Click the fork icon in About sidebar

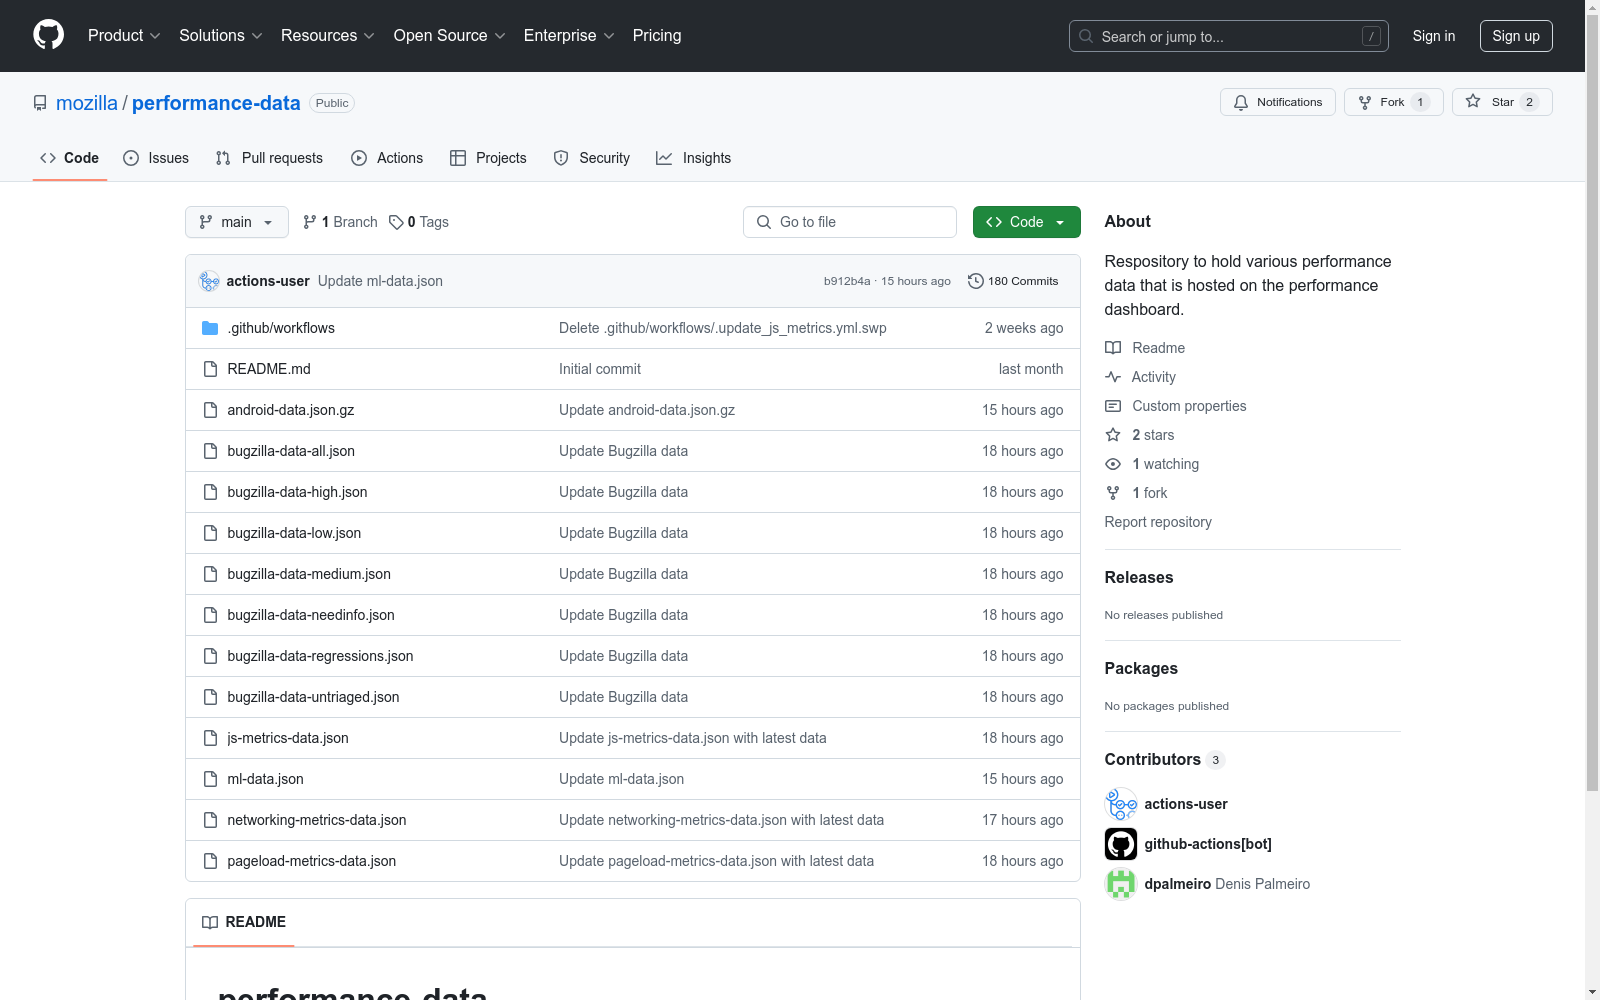tap(1113, 493)
